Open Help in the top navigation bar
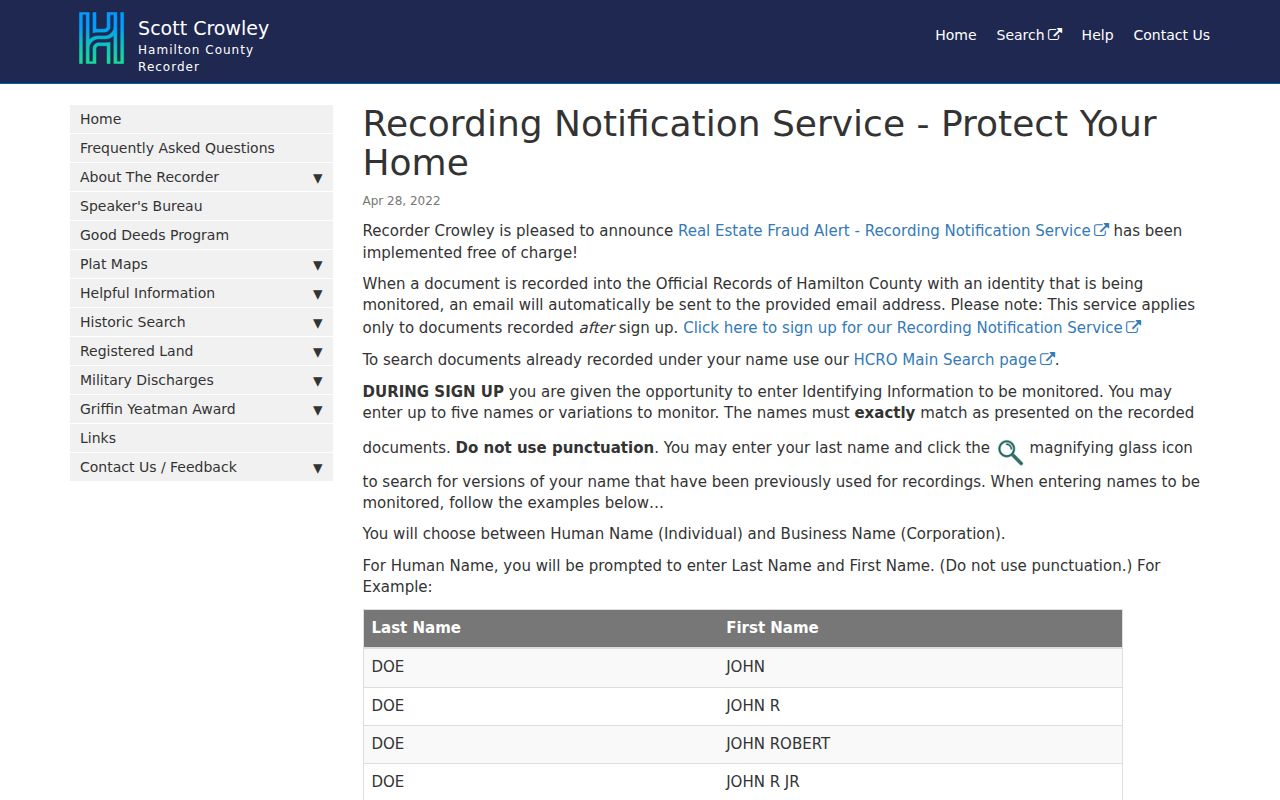 click(x=1097, y=35)
